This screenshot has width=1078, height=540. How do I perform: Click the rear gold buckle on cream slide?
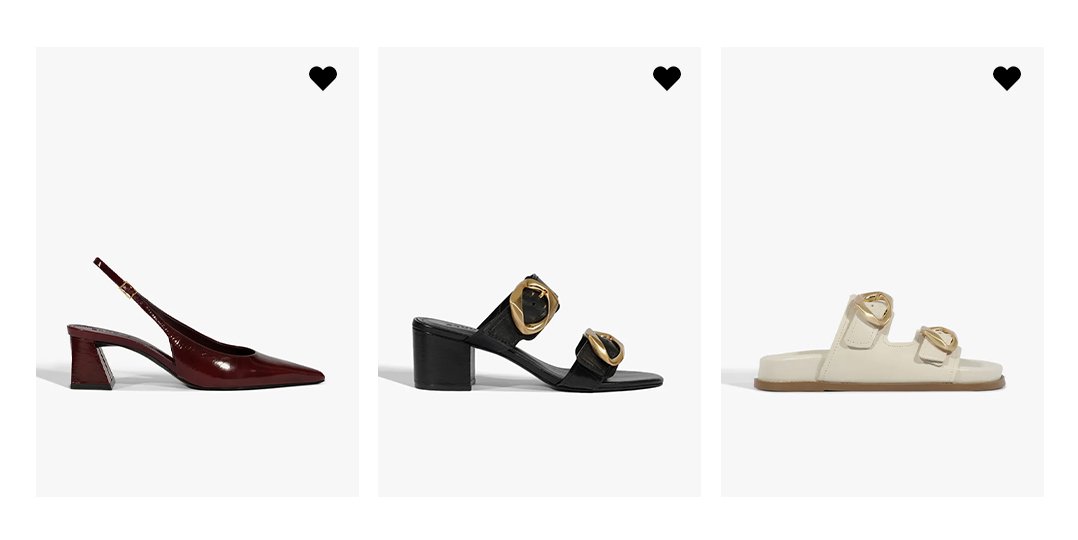(x=873, y=309)
